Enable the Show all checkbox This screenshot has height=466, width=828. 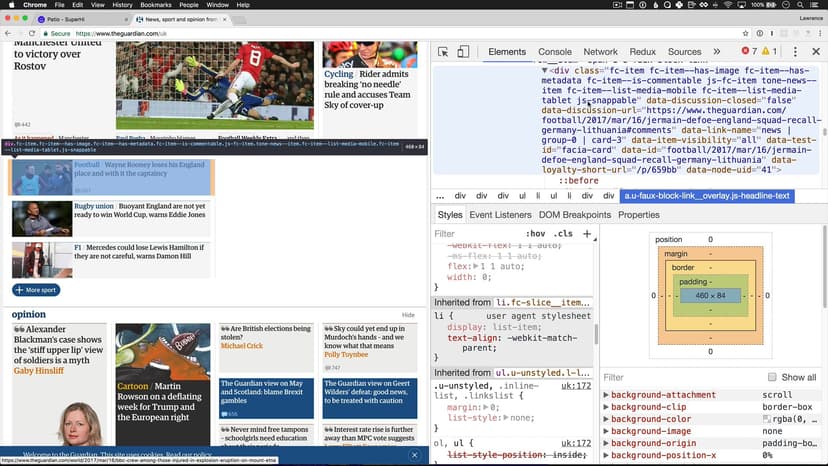pyautogui.click(x=772, y=377)
